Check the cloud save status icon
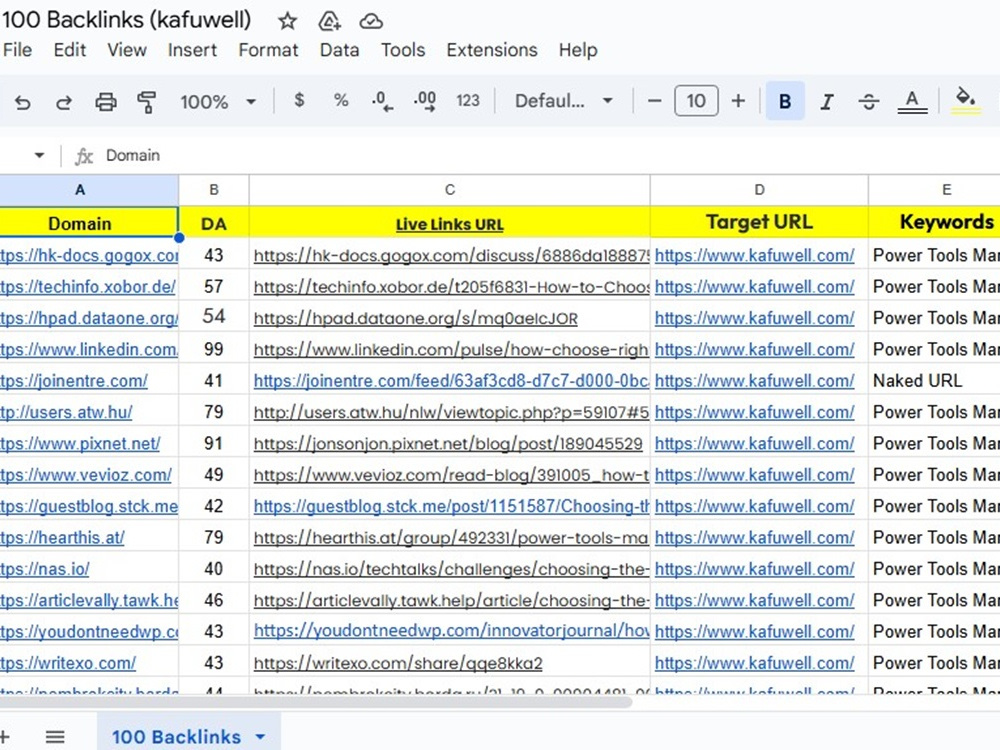Image resolution: width=1000 pixels, height=750 pixels. (x=371, y=22)
